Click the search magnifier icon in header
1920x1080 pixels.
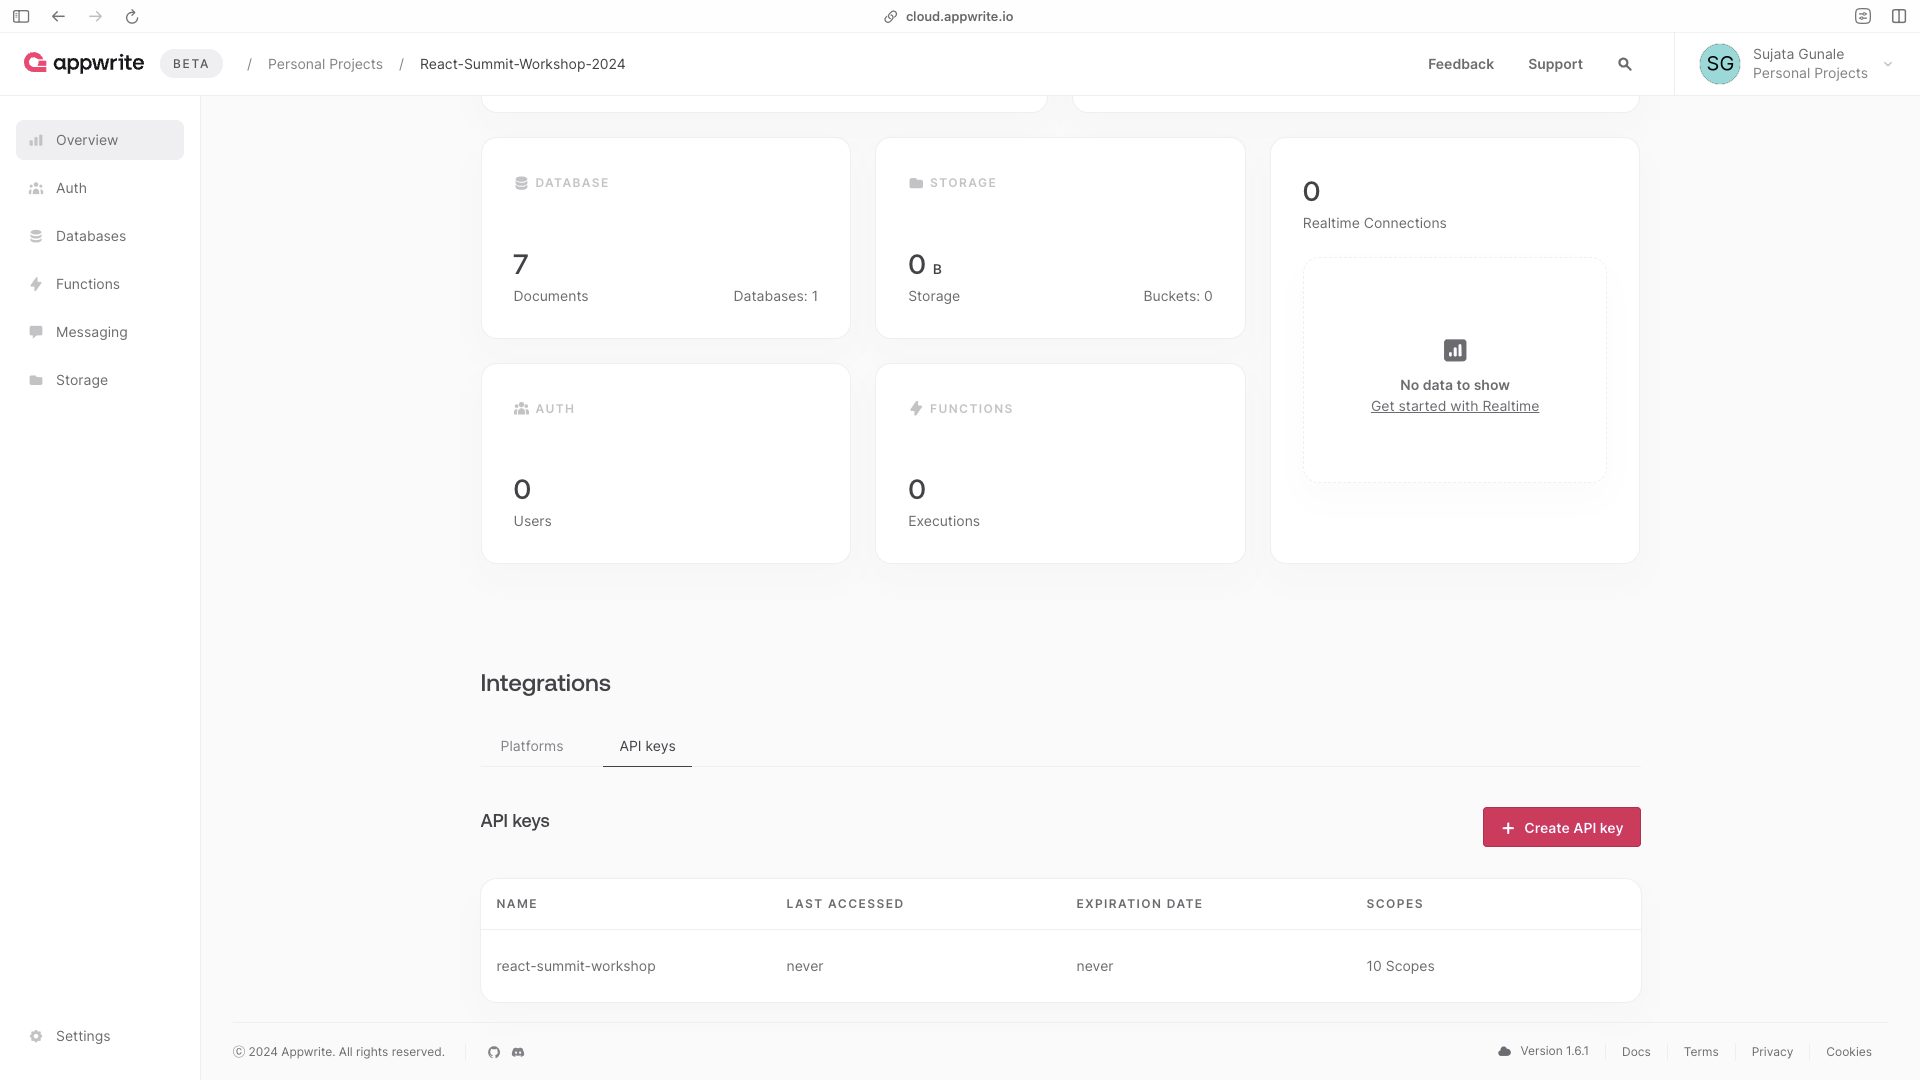[x=1625, y=64]
